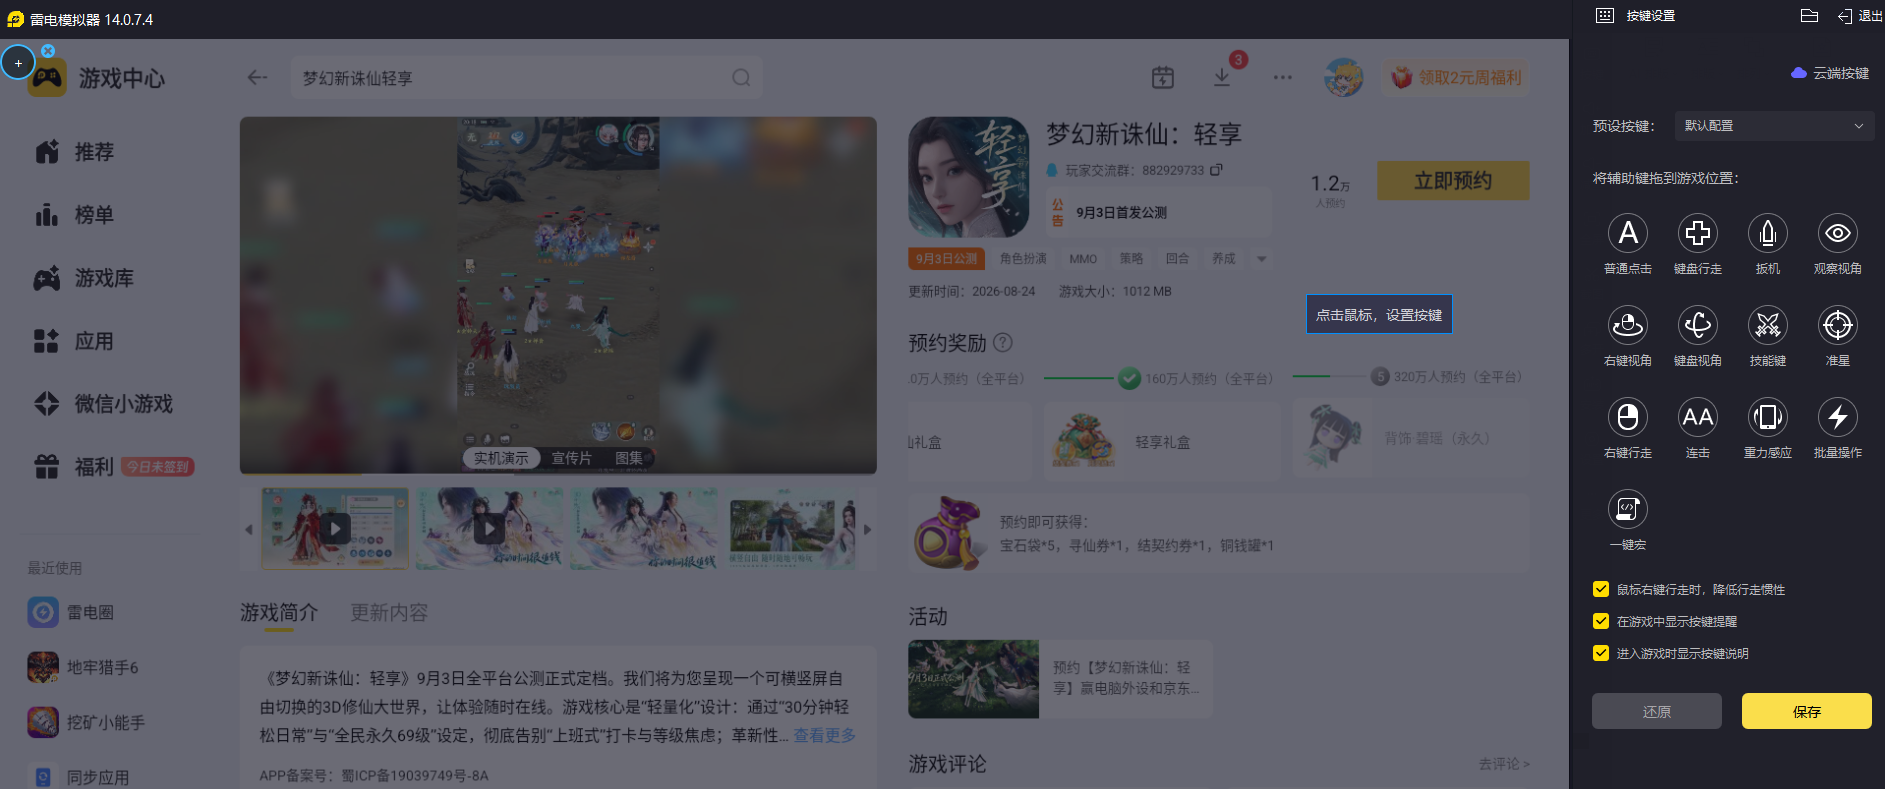This screenshot has width=1885, height=789.
Task: Expand the 预设按键 默认配置 dropdown
Action: tap(1774, 126)
